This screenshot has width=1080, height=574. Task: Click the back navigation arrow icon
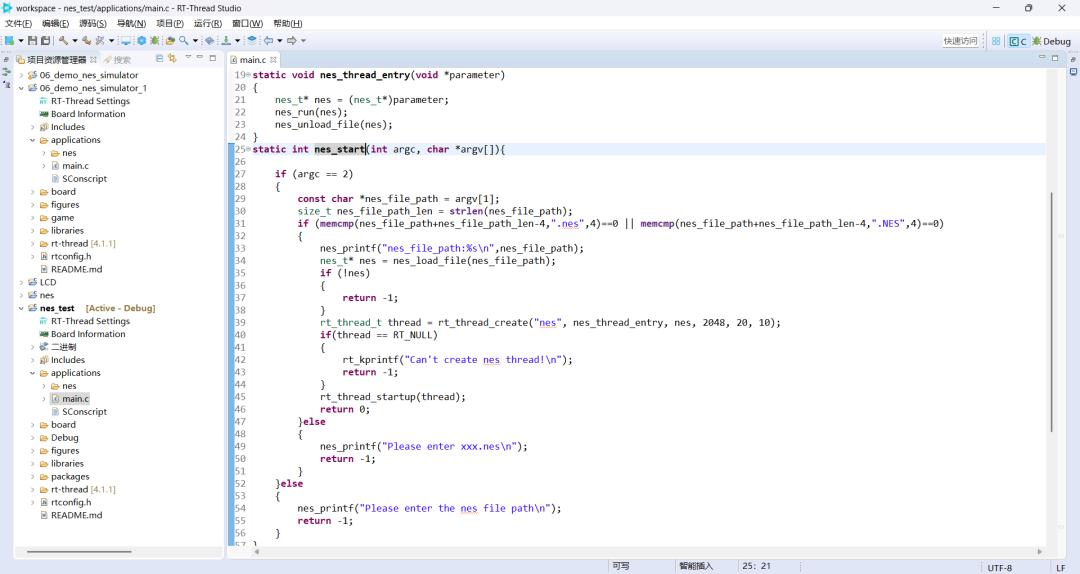[268, 41]
